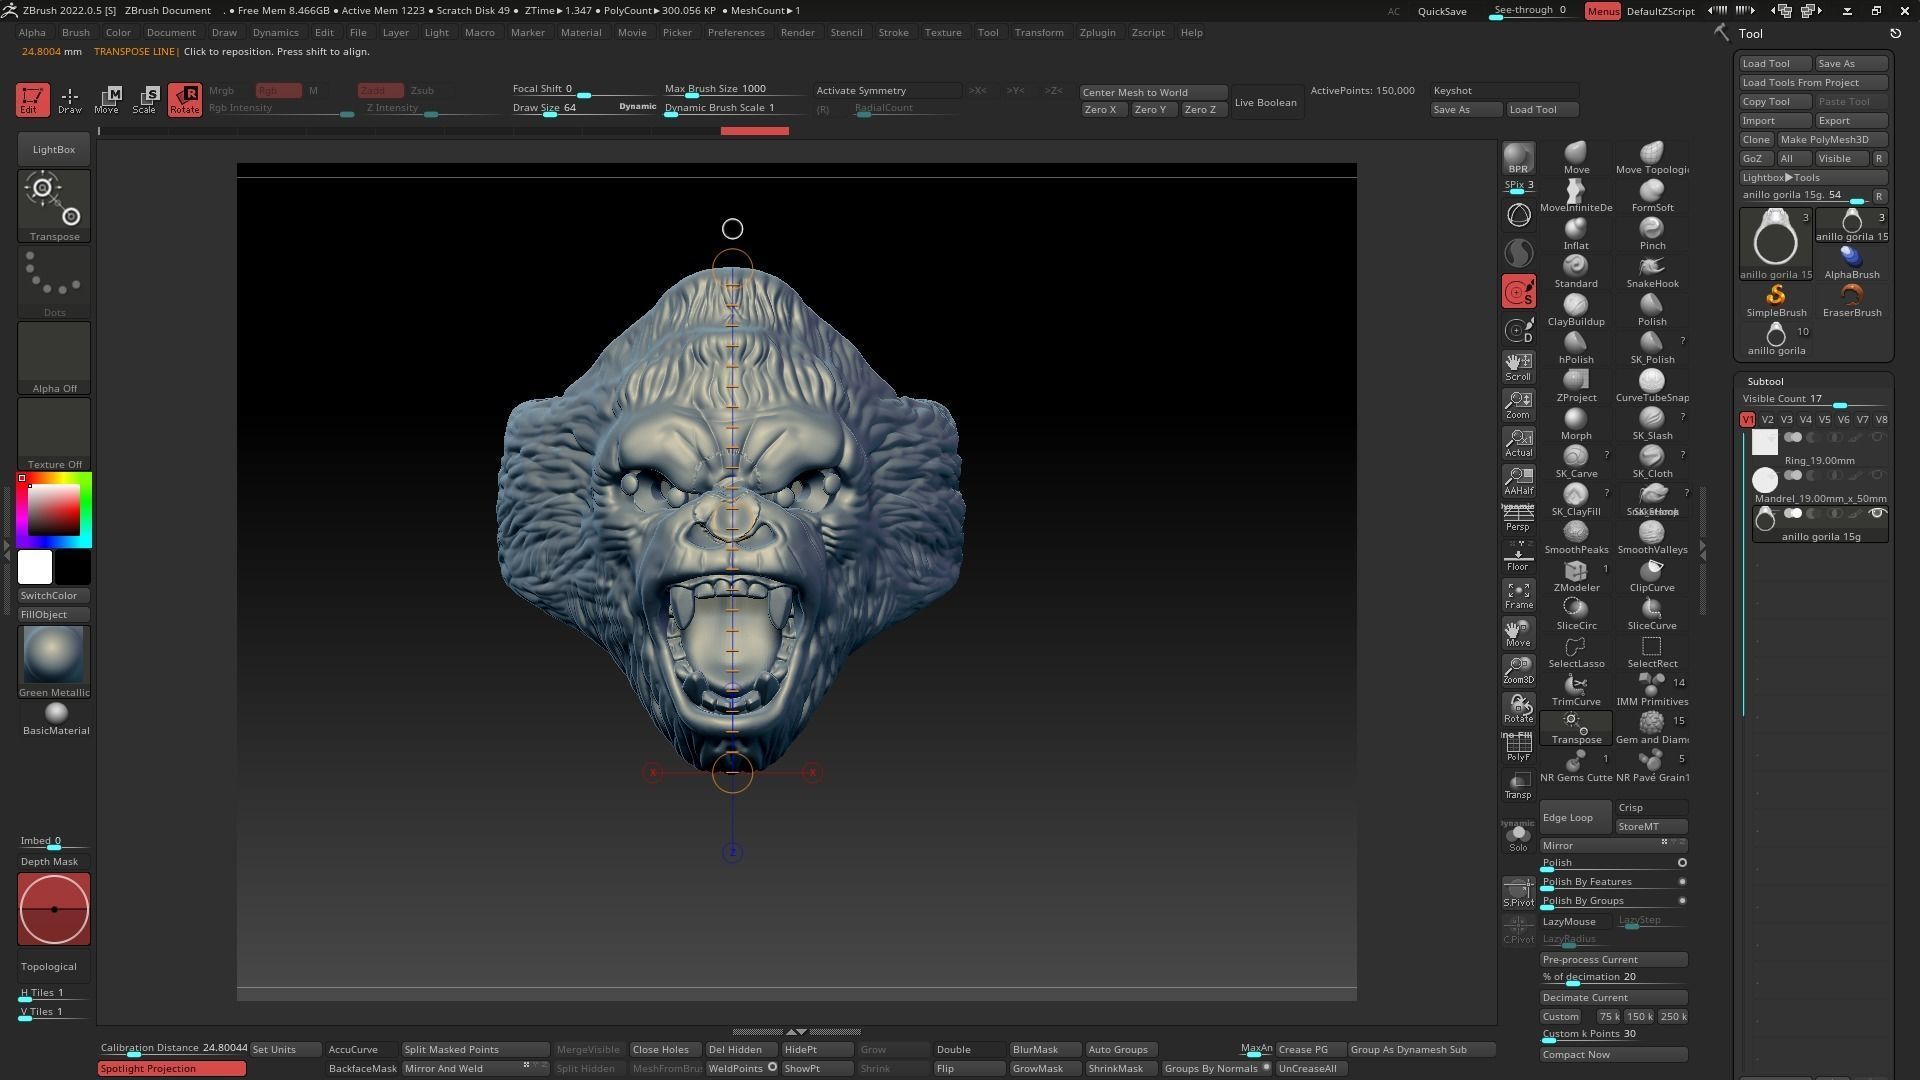Enable Spotlight Projection
The width and height of the screenshot is (1920, 1080).
(x=172, y=1069)
